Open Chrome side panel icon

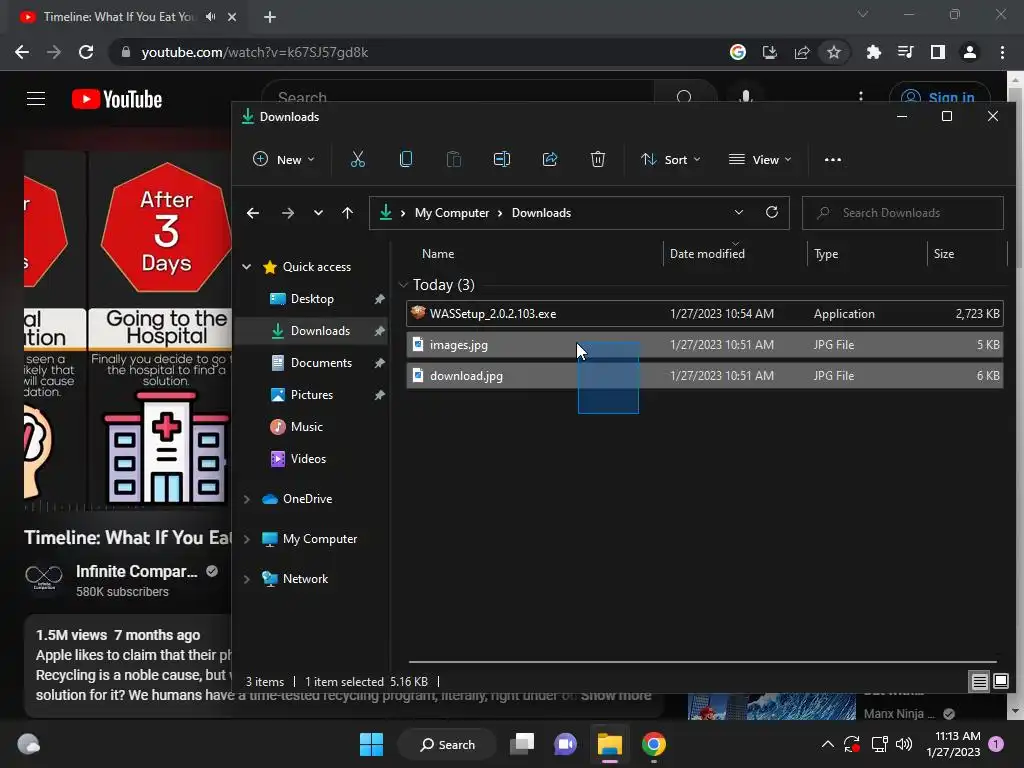938,52
